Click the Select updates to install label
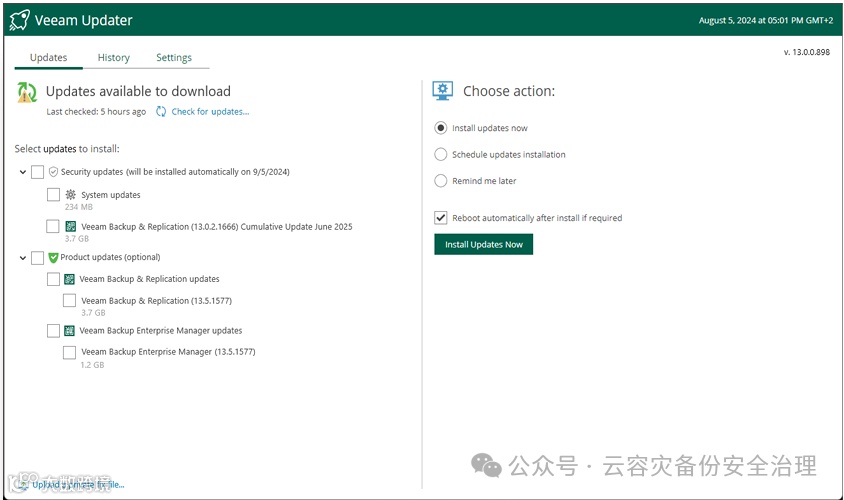844x500 pixels. (67, 149)
